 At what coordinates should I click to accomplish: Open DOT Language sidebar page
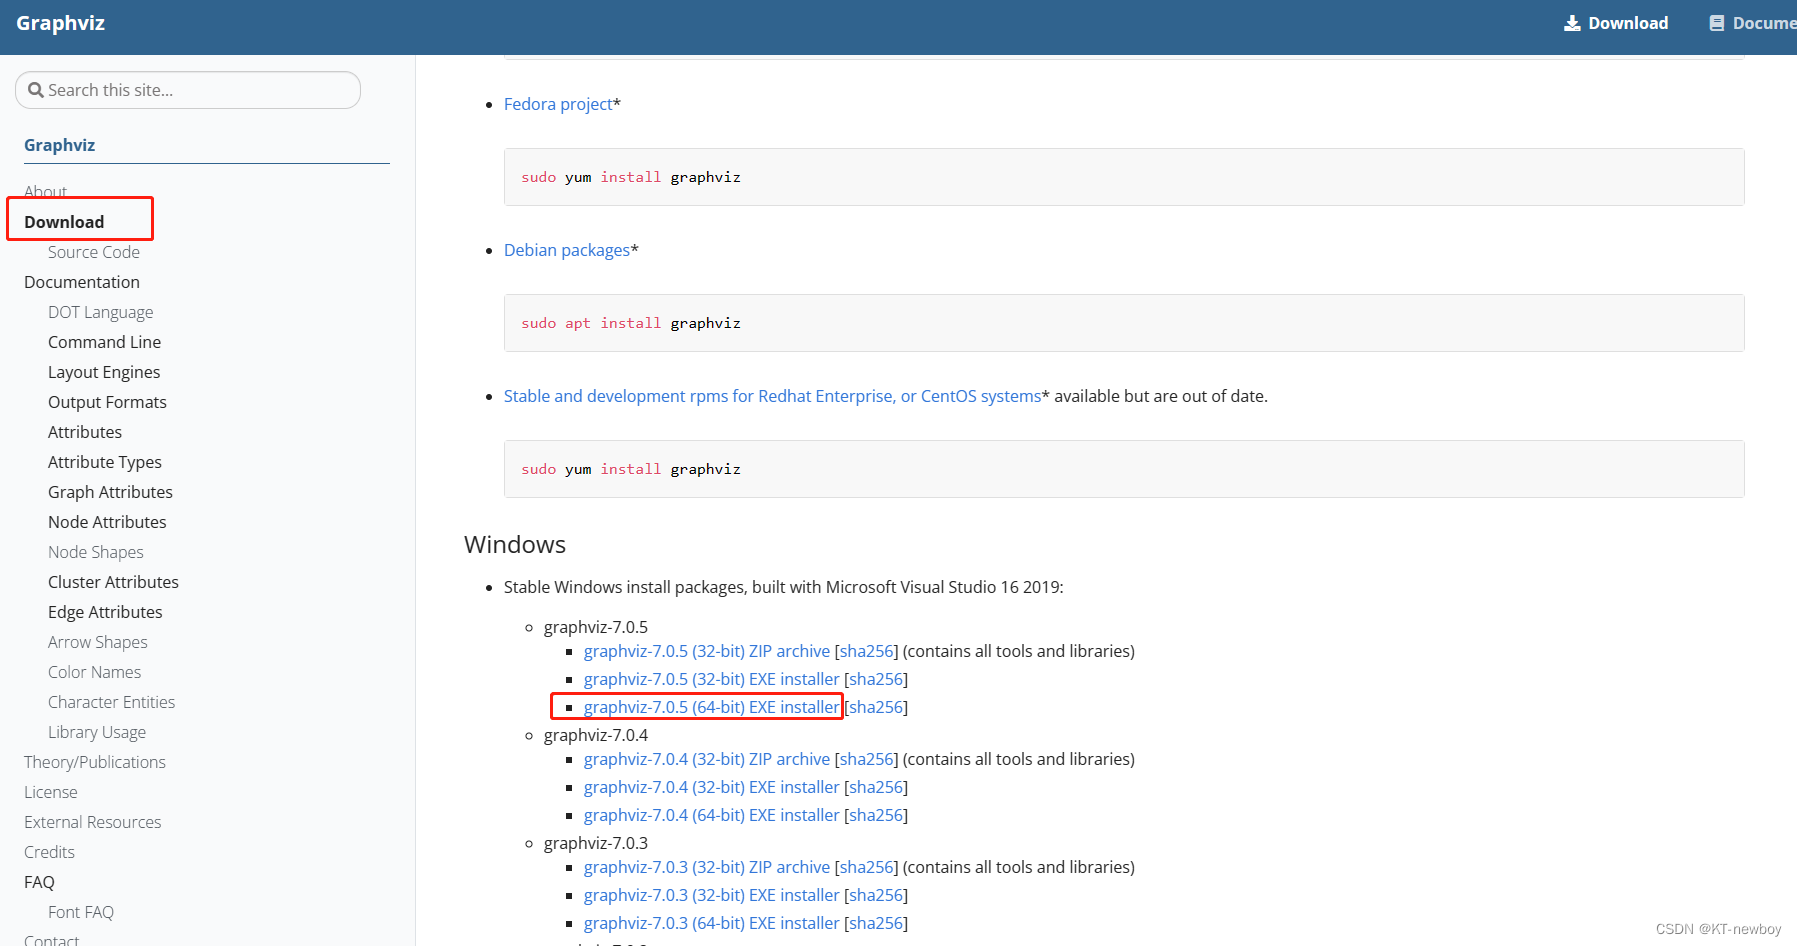[101, 312]
